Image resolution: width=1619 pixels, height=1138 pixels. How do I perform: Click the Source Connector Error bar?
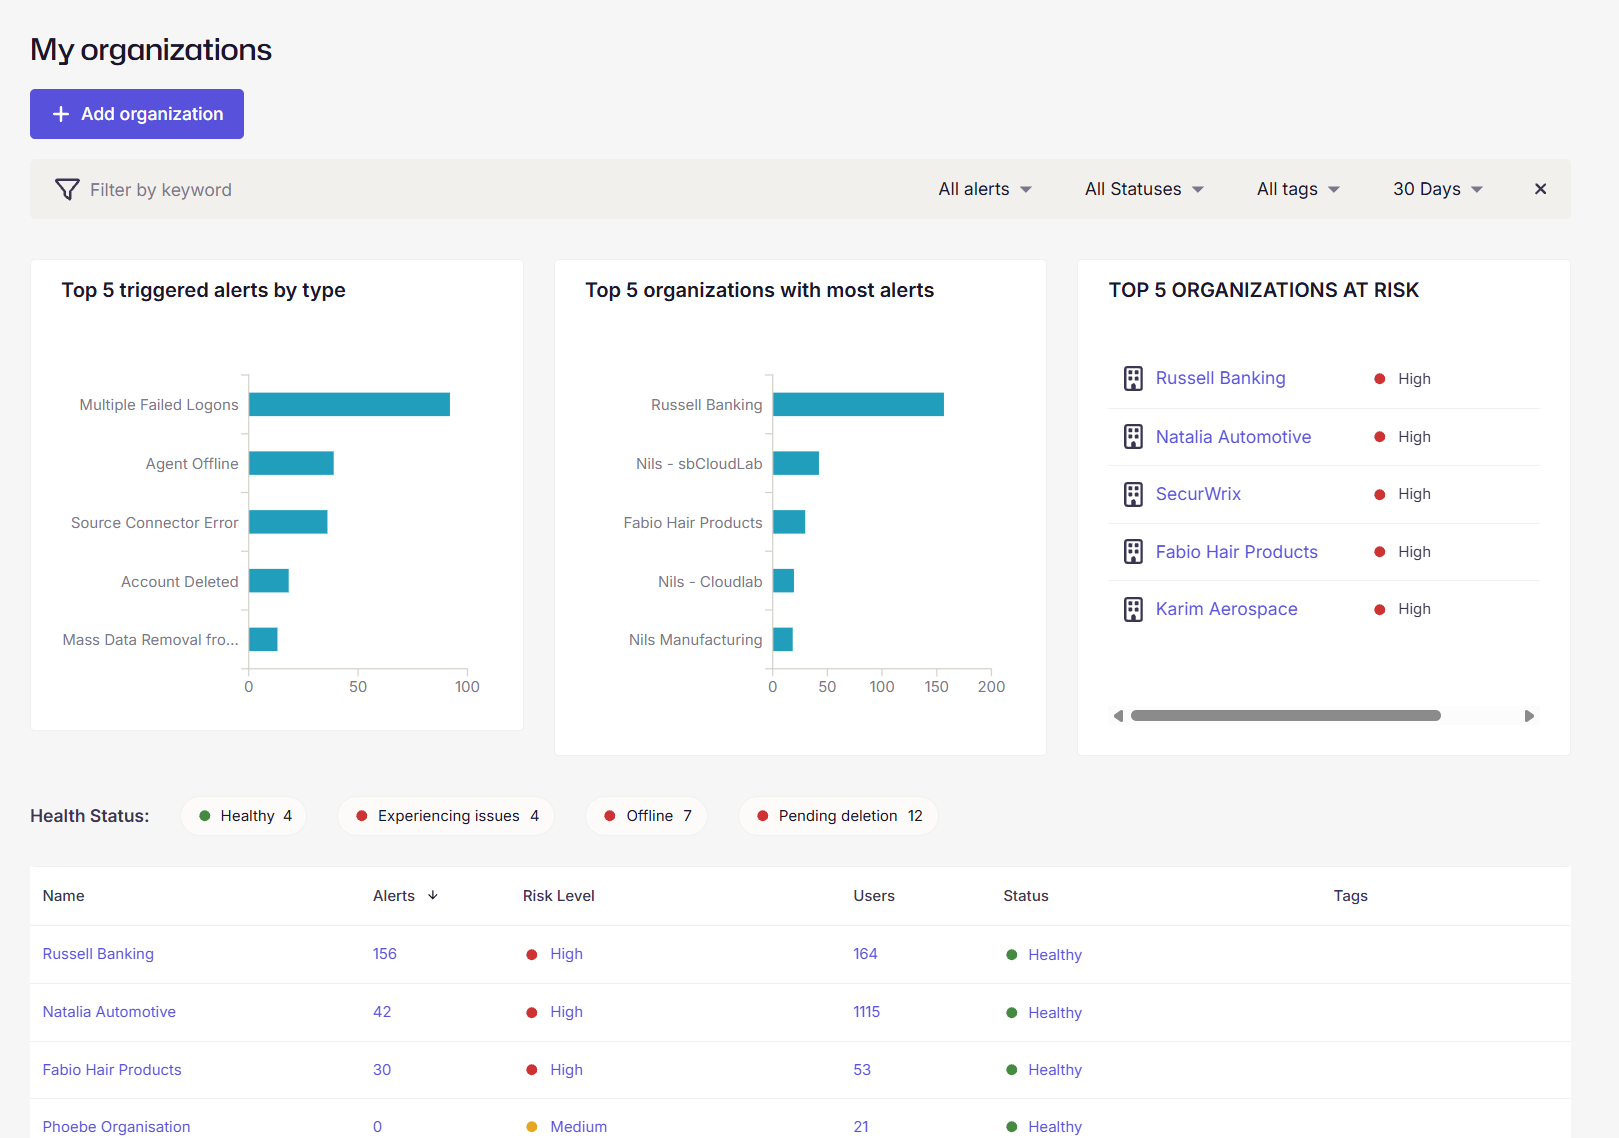click(x=288, y=522)
